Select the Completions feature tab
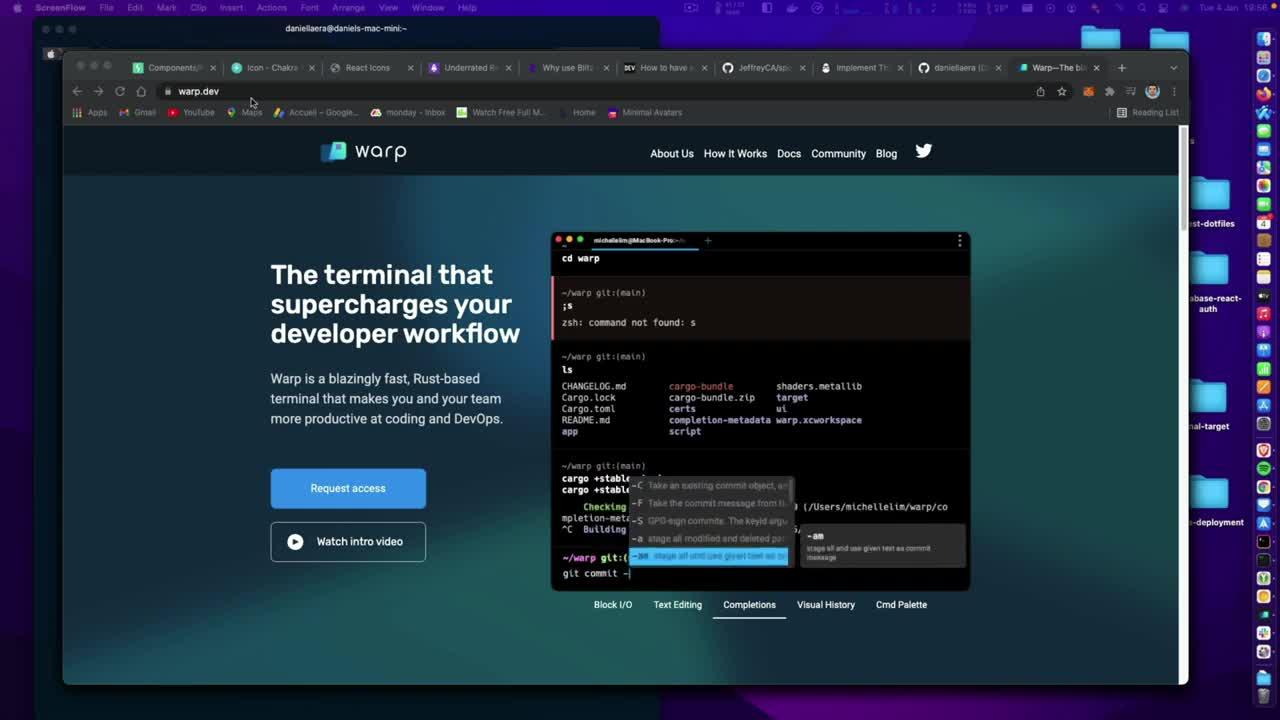The image size is (1280, 720). (749, 604)
